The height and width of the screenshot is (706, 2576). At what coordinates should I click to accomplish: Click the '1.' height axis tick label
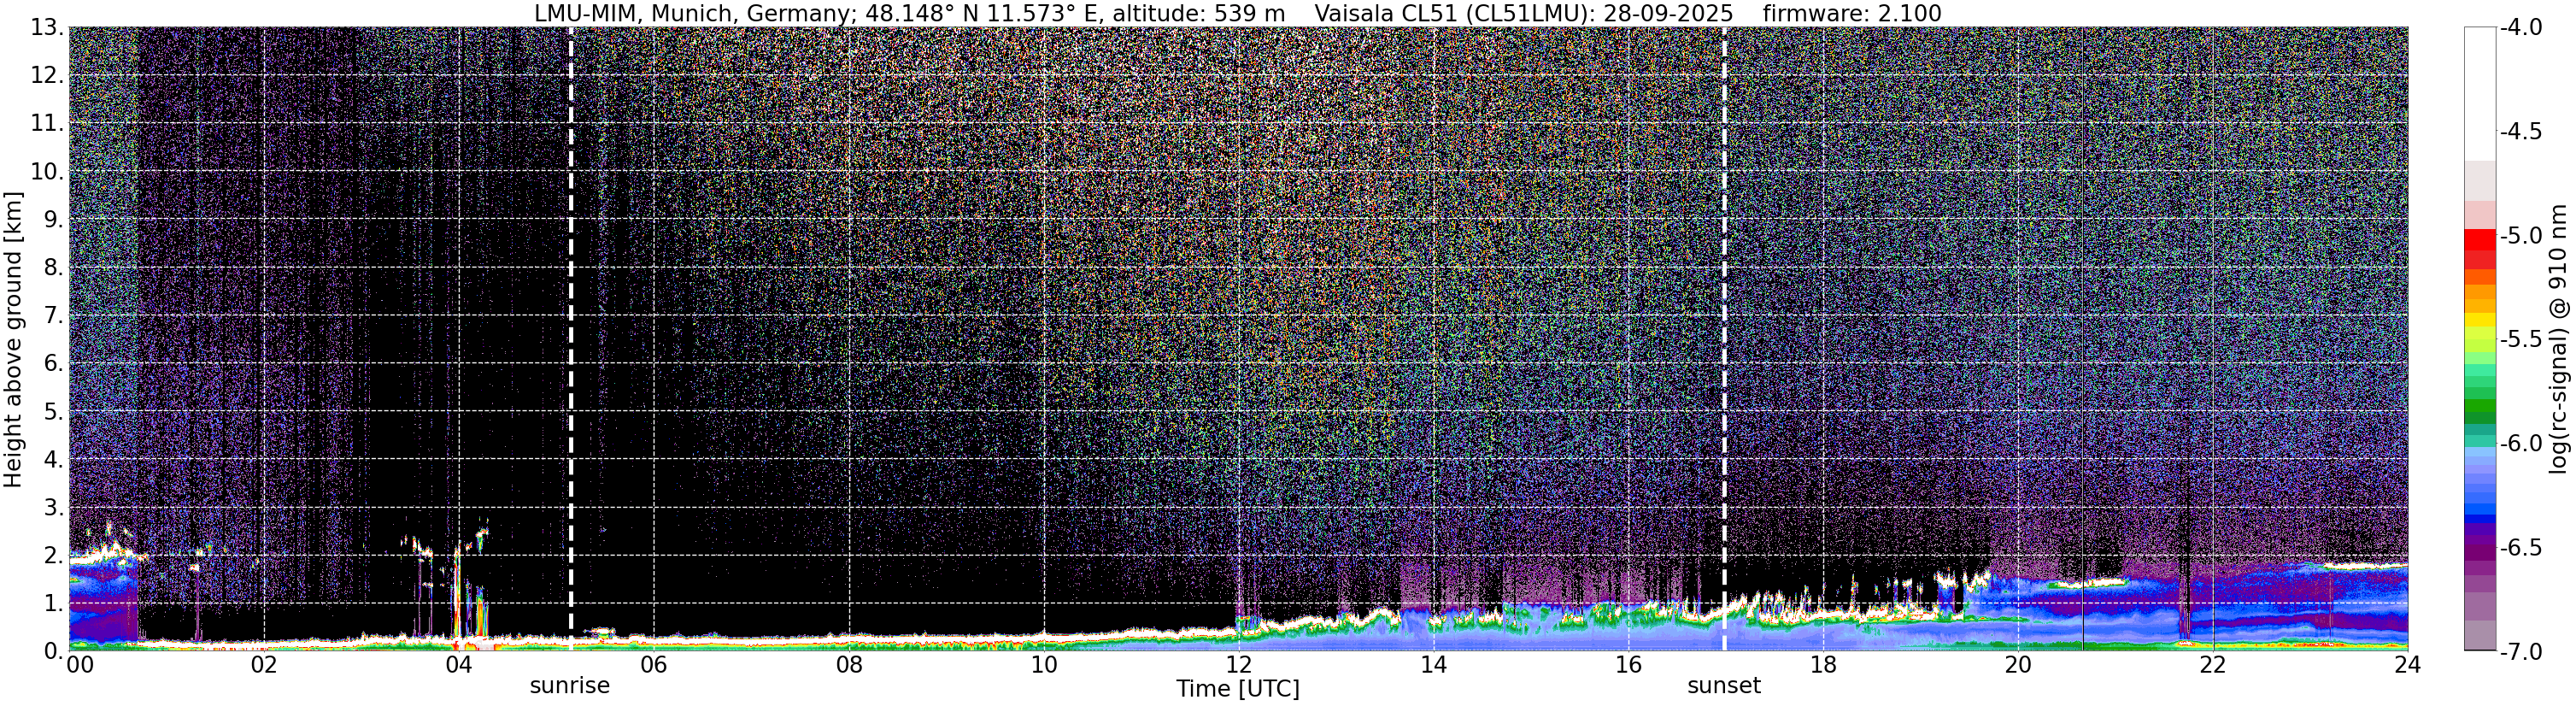pos(54,603)
